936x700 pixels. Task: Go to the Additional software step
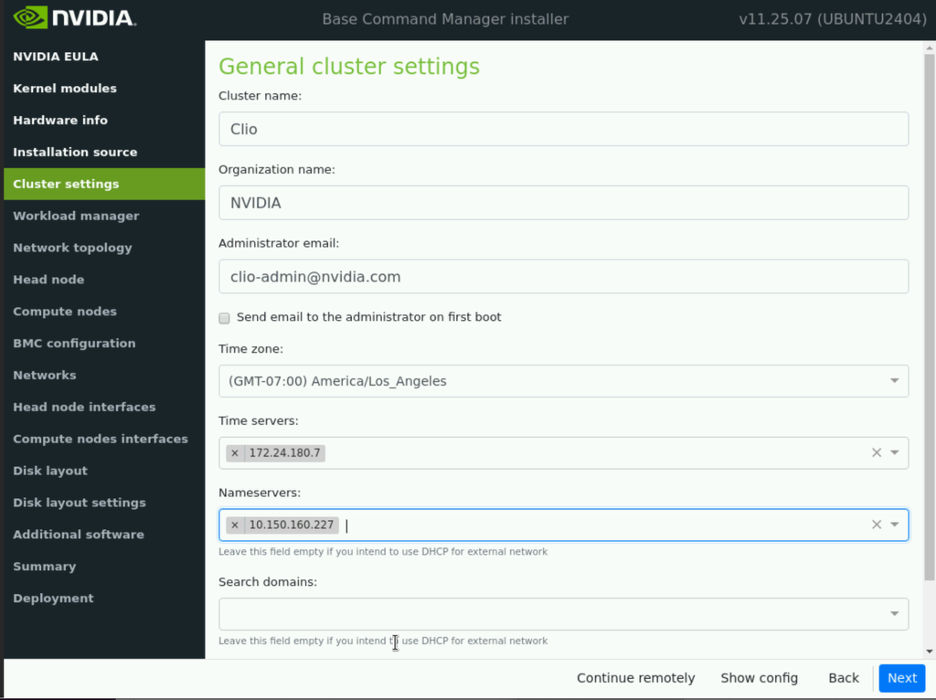(104, 535)
